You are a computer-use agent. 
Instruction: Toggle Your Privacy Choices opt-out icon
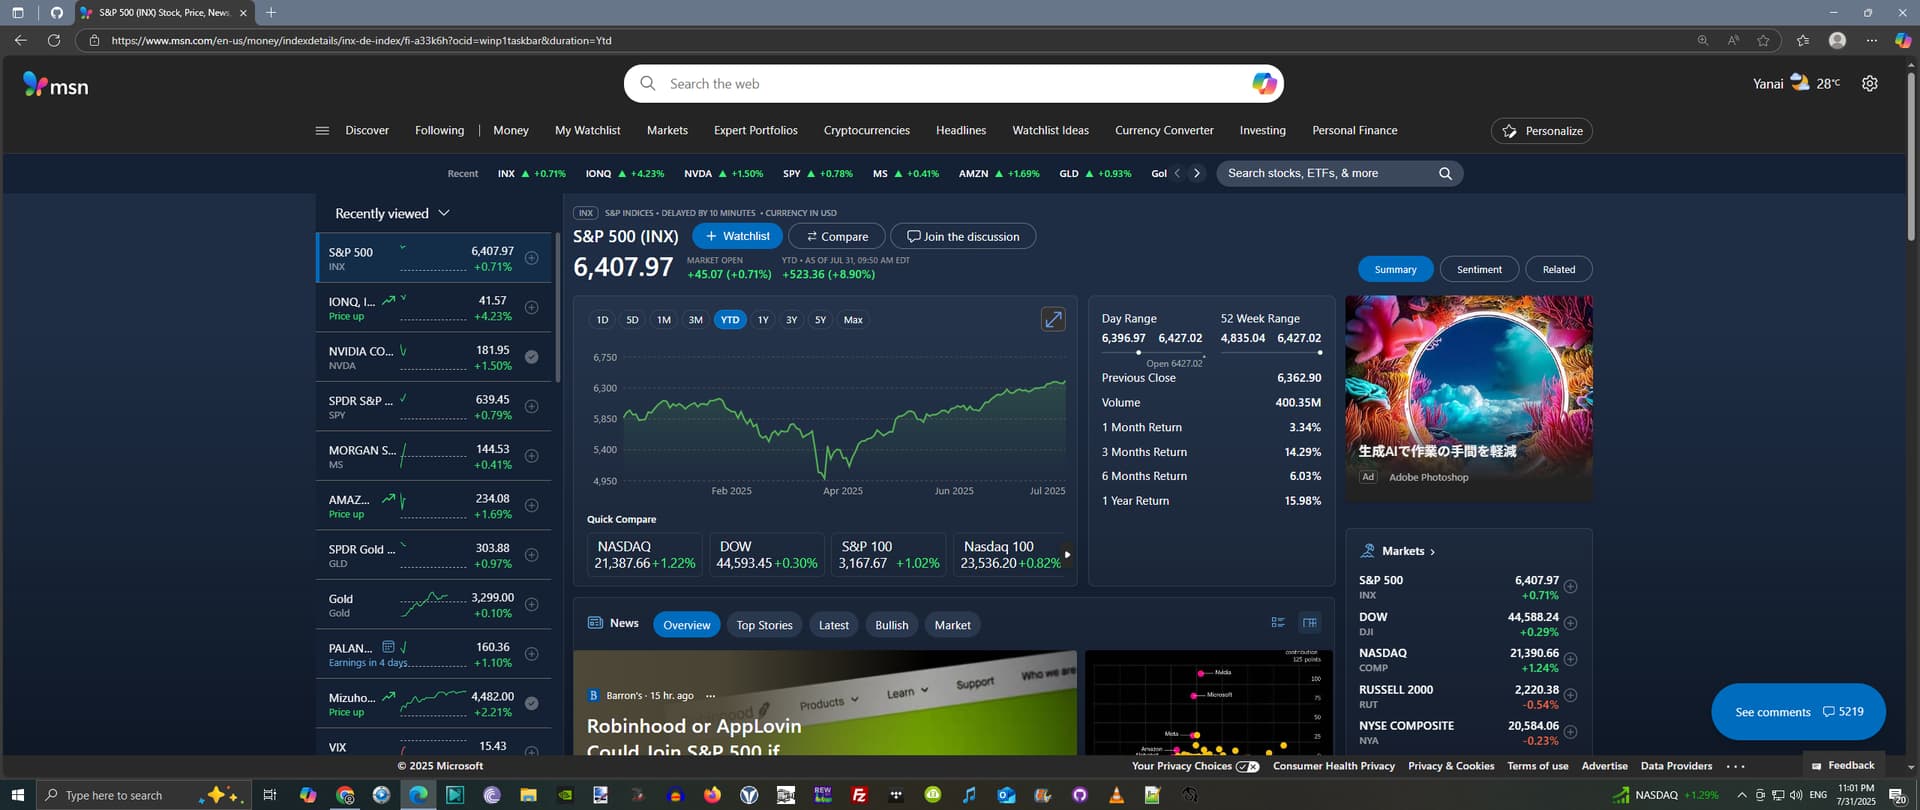tap(1247, 767)
